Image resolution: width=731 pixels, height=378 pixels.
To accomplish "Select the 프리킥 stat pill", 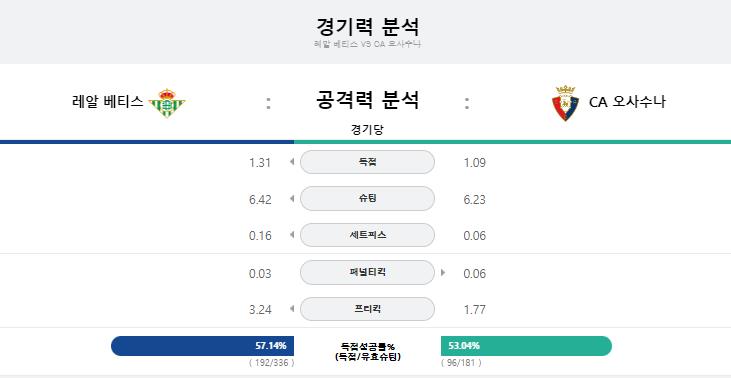I will tap(367, 309).
